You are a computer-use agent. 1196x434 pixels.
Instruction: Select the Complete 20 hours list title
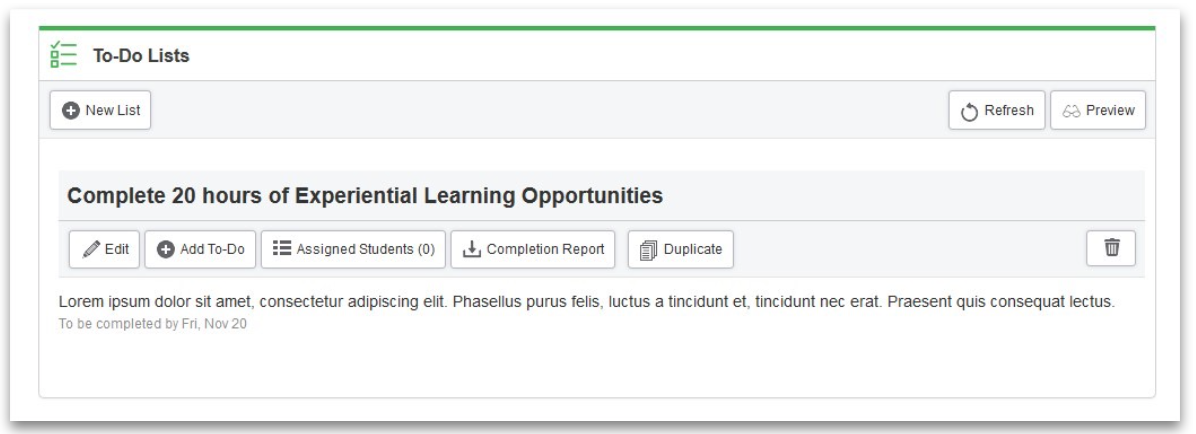click(365, 196)
